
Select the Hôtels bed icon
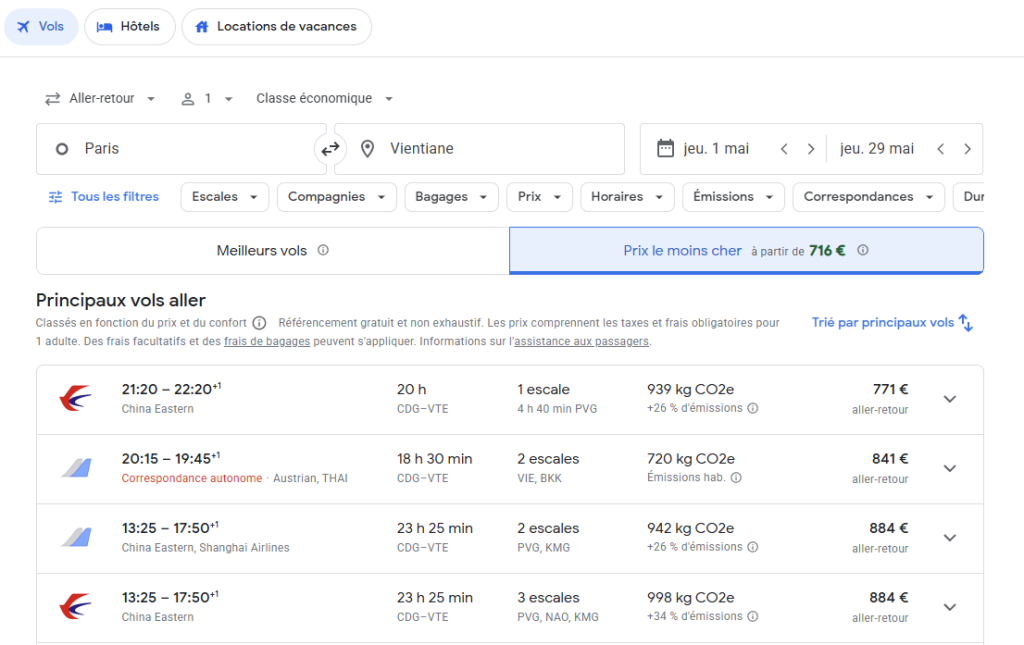pyautogui.click(x=103, y=26)
